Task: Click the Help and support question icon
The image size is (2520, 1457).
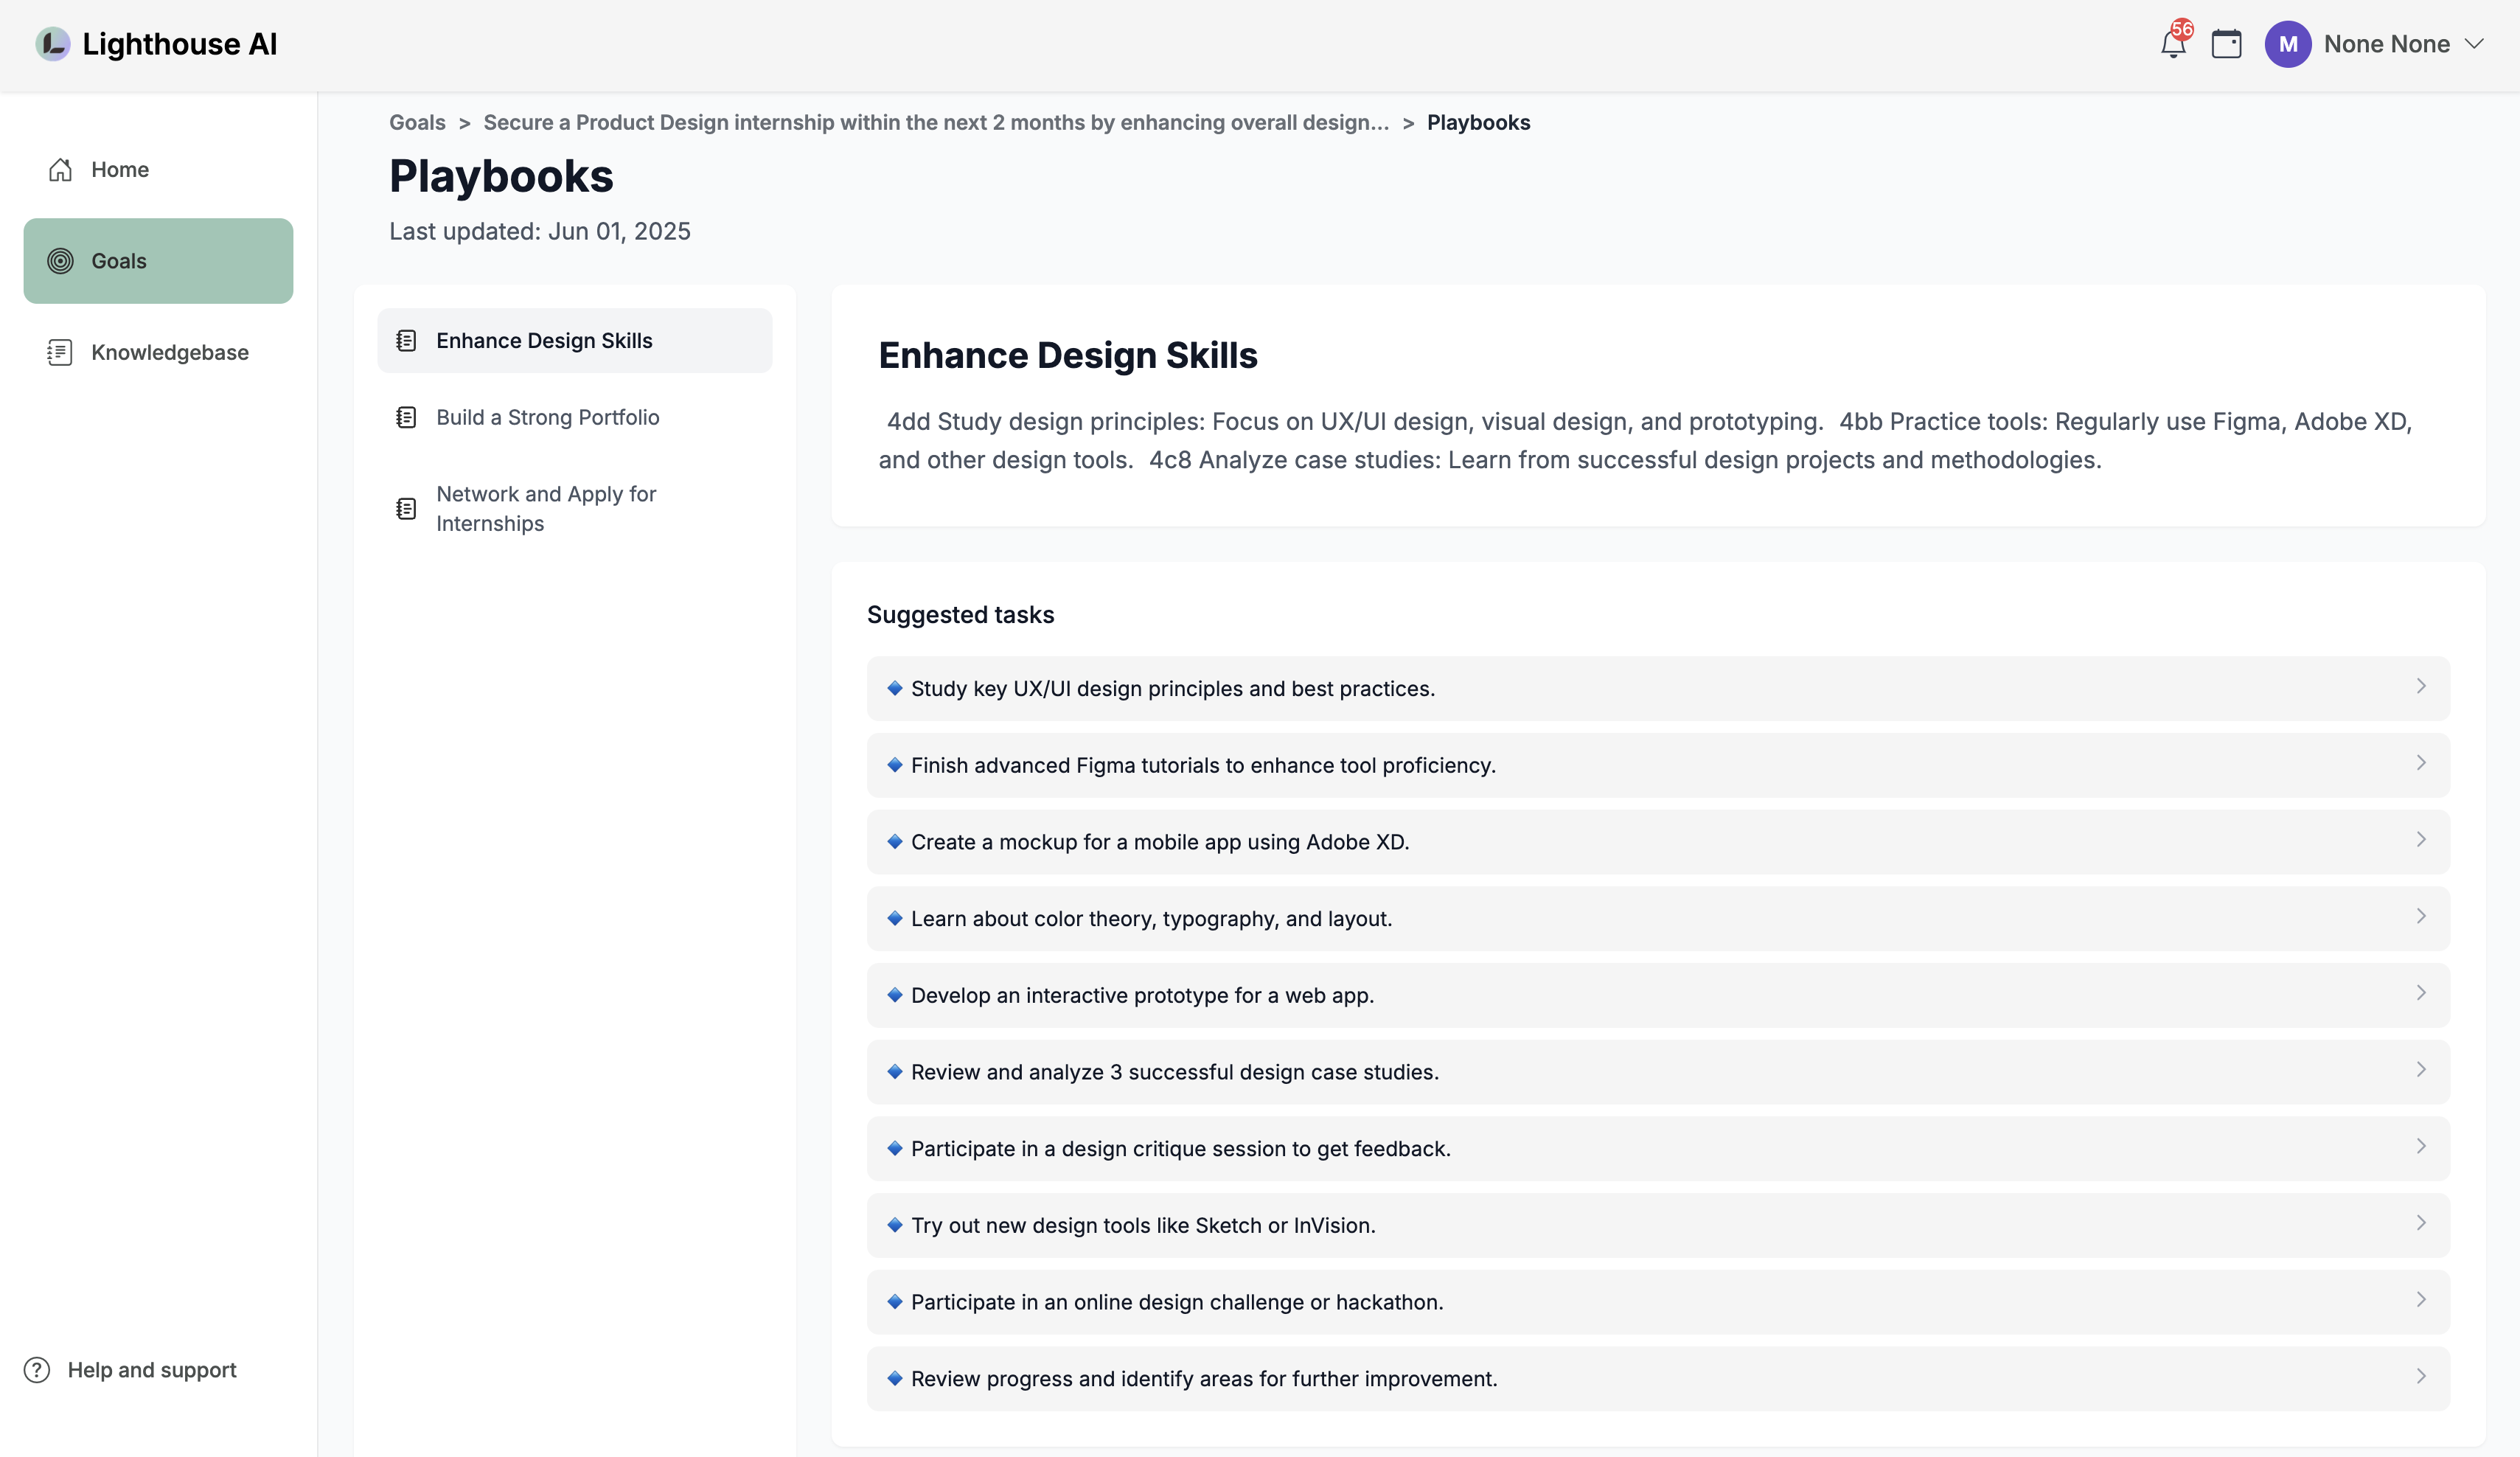Action: pos(37,1370)
